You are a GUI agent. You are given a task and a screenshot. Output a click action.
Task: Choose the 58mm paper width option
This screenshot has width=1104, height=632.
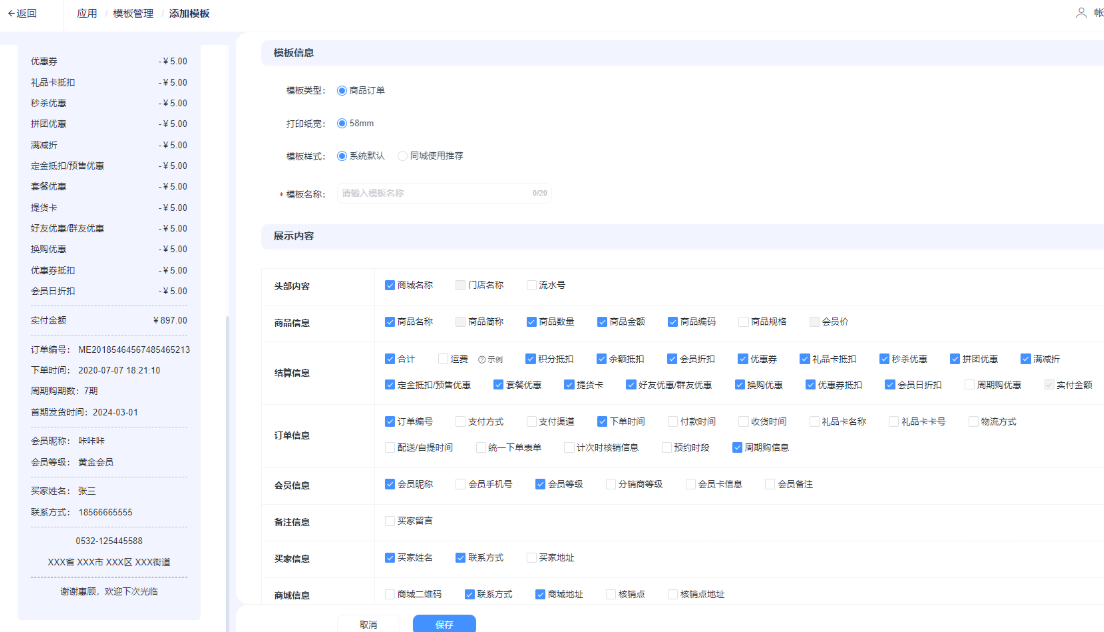pos(342,123)
